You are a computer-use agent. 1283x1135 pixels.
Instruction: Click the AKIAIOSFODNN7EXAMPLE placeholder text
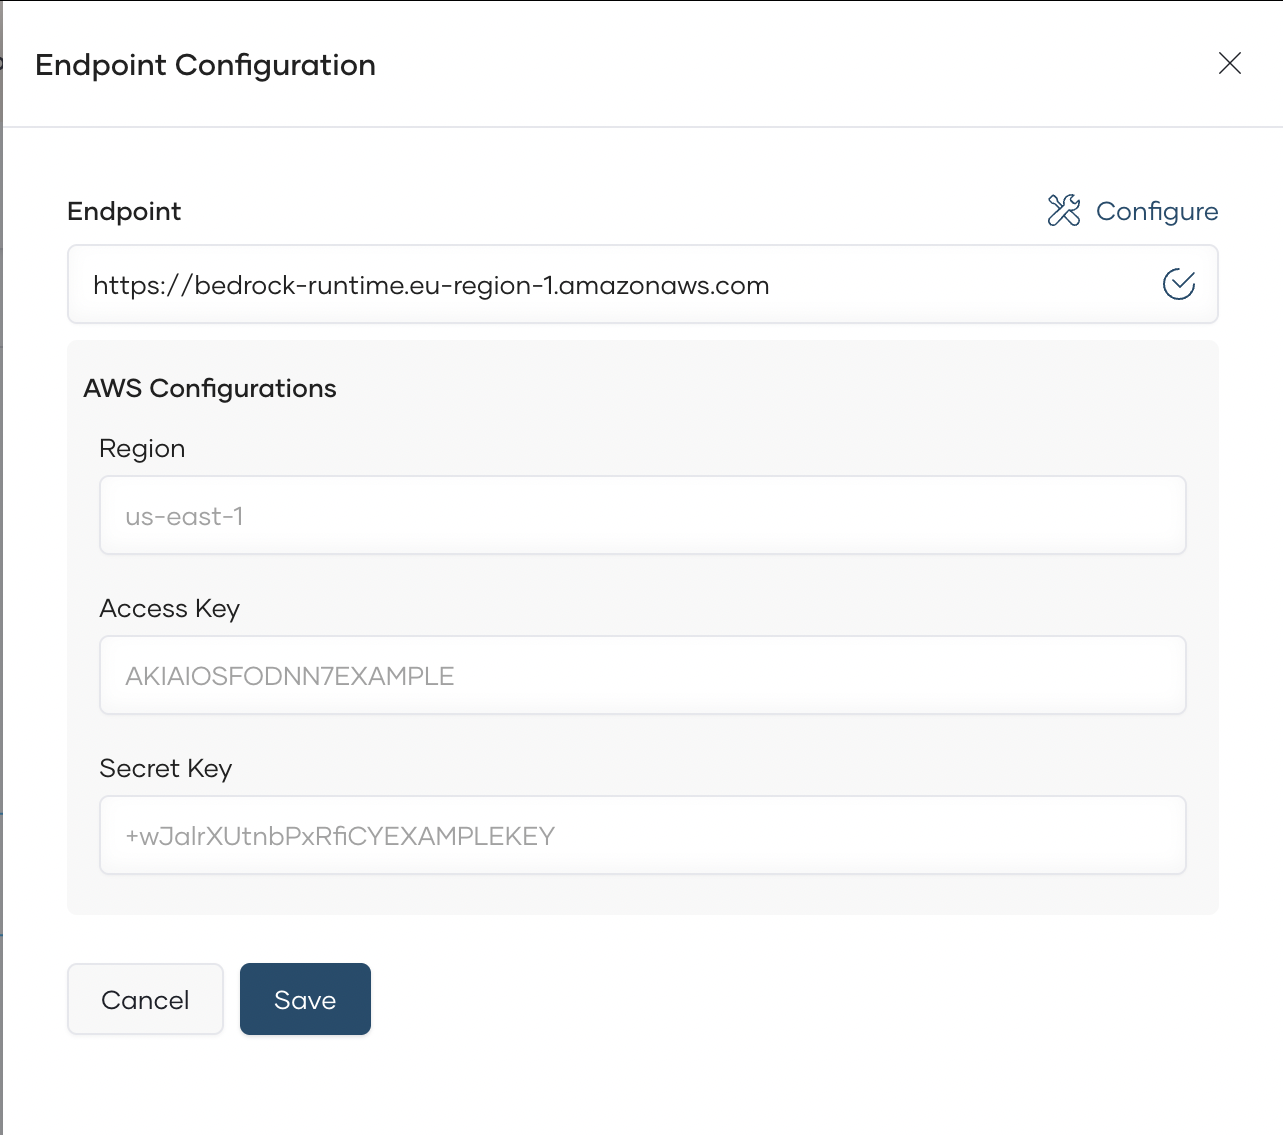(x=289, y=677)
